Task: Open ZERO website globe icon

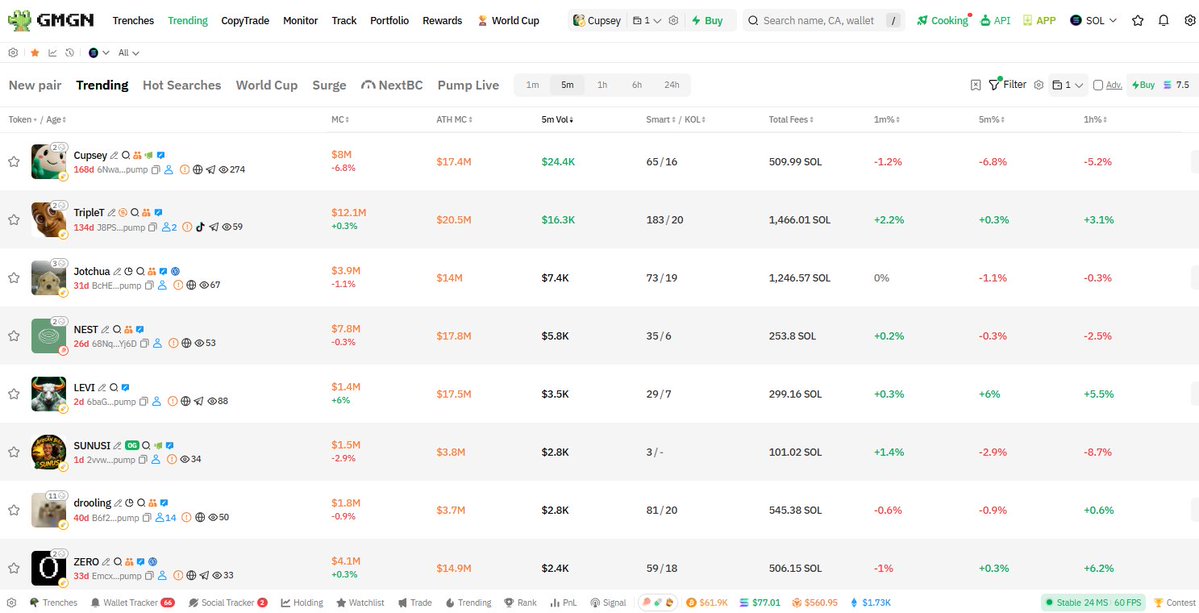Action: coord(191,576)
